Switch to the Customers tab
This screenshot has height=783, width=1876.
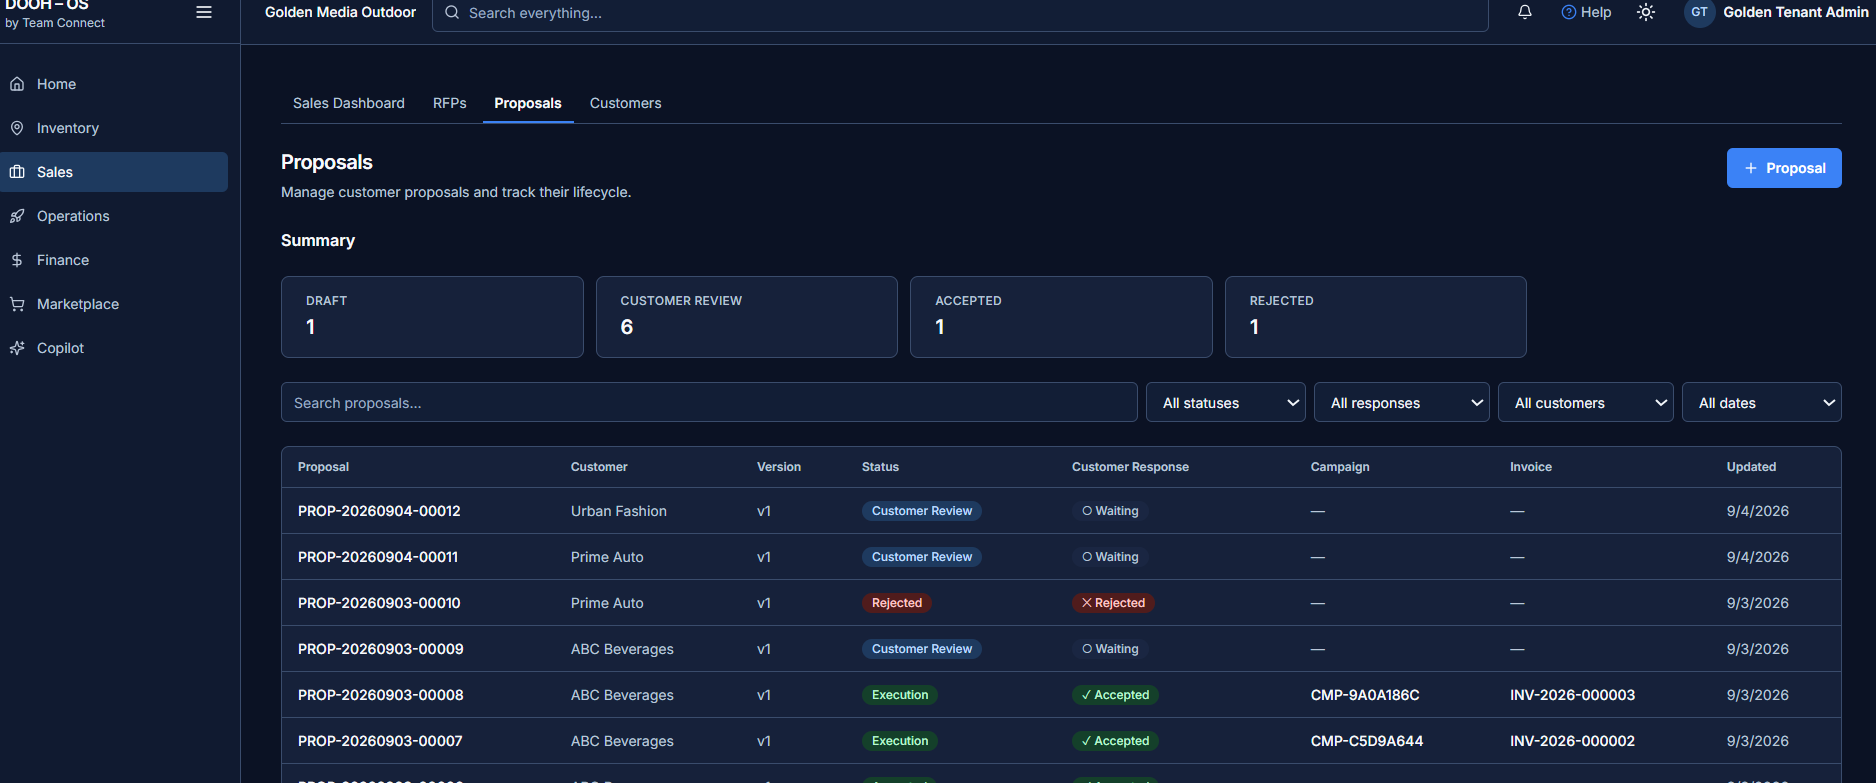[626, 103]
